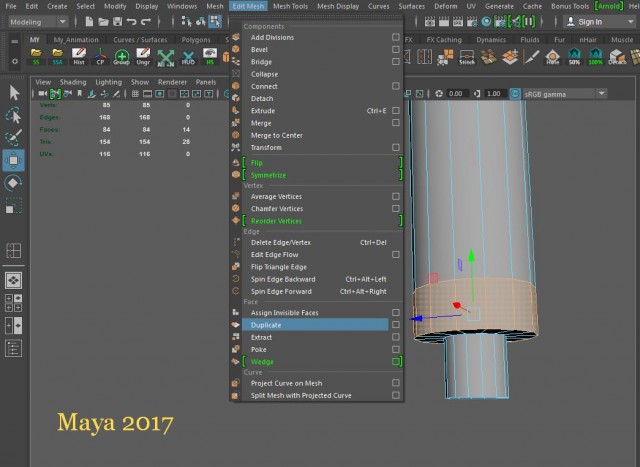Click the SS shelf folder icon
The image size is (640, 467).
coord(36,57)
